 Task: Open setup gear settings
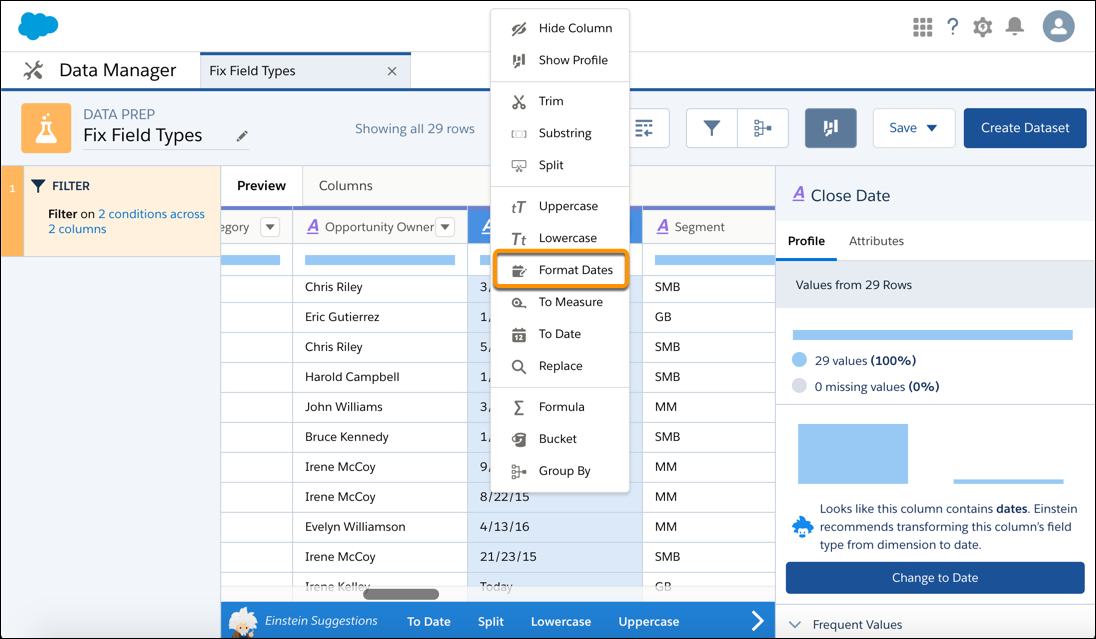tap(983, 27)
